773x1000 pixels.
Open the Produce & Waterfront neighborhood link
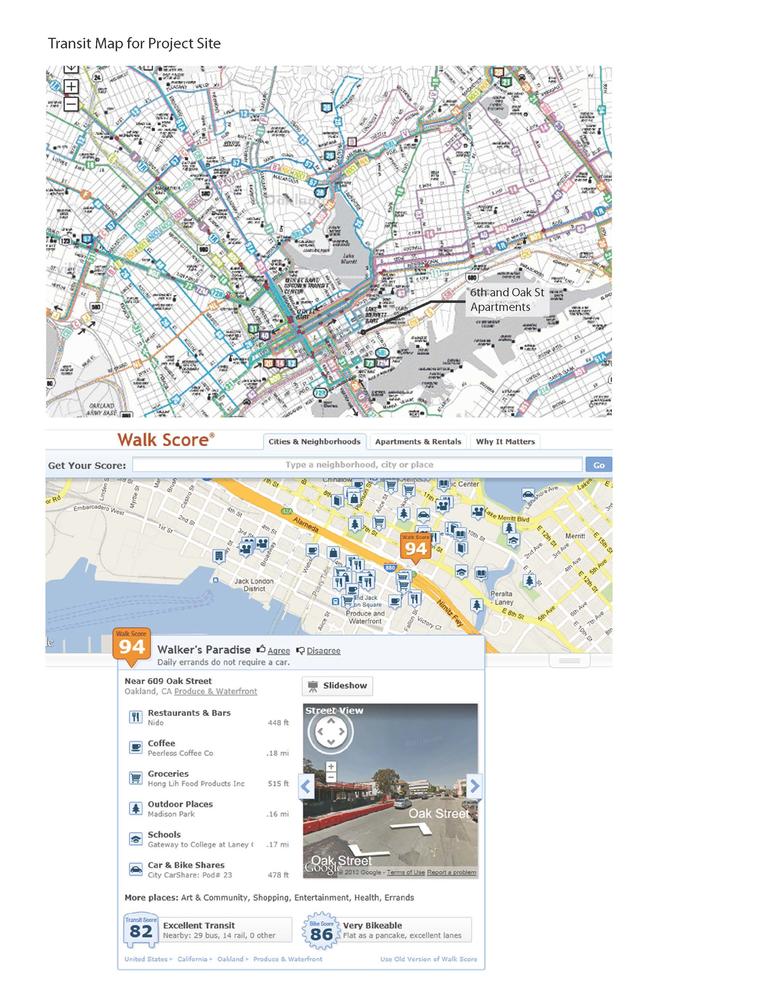216,691
